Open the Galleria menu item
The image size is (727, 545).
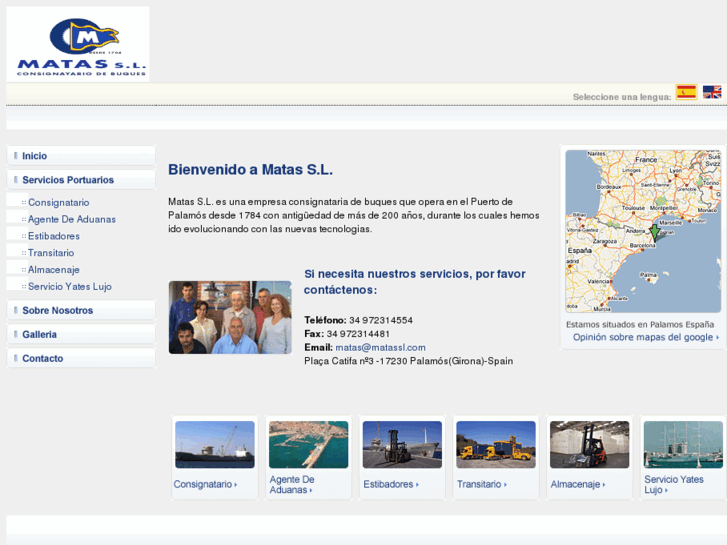point(81,334)
